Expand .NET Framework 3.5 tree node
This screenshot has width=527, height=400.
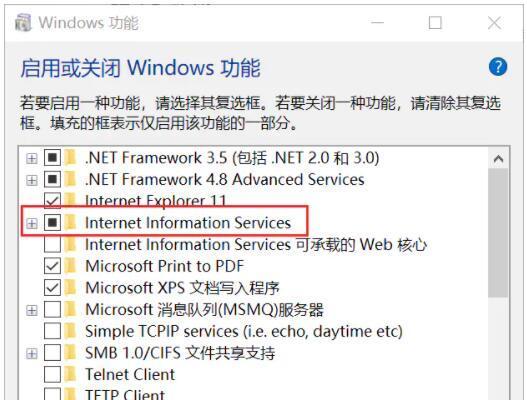point(32,158)
